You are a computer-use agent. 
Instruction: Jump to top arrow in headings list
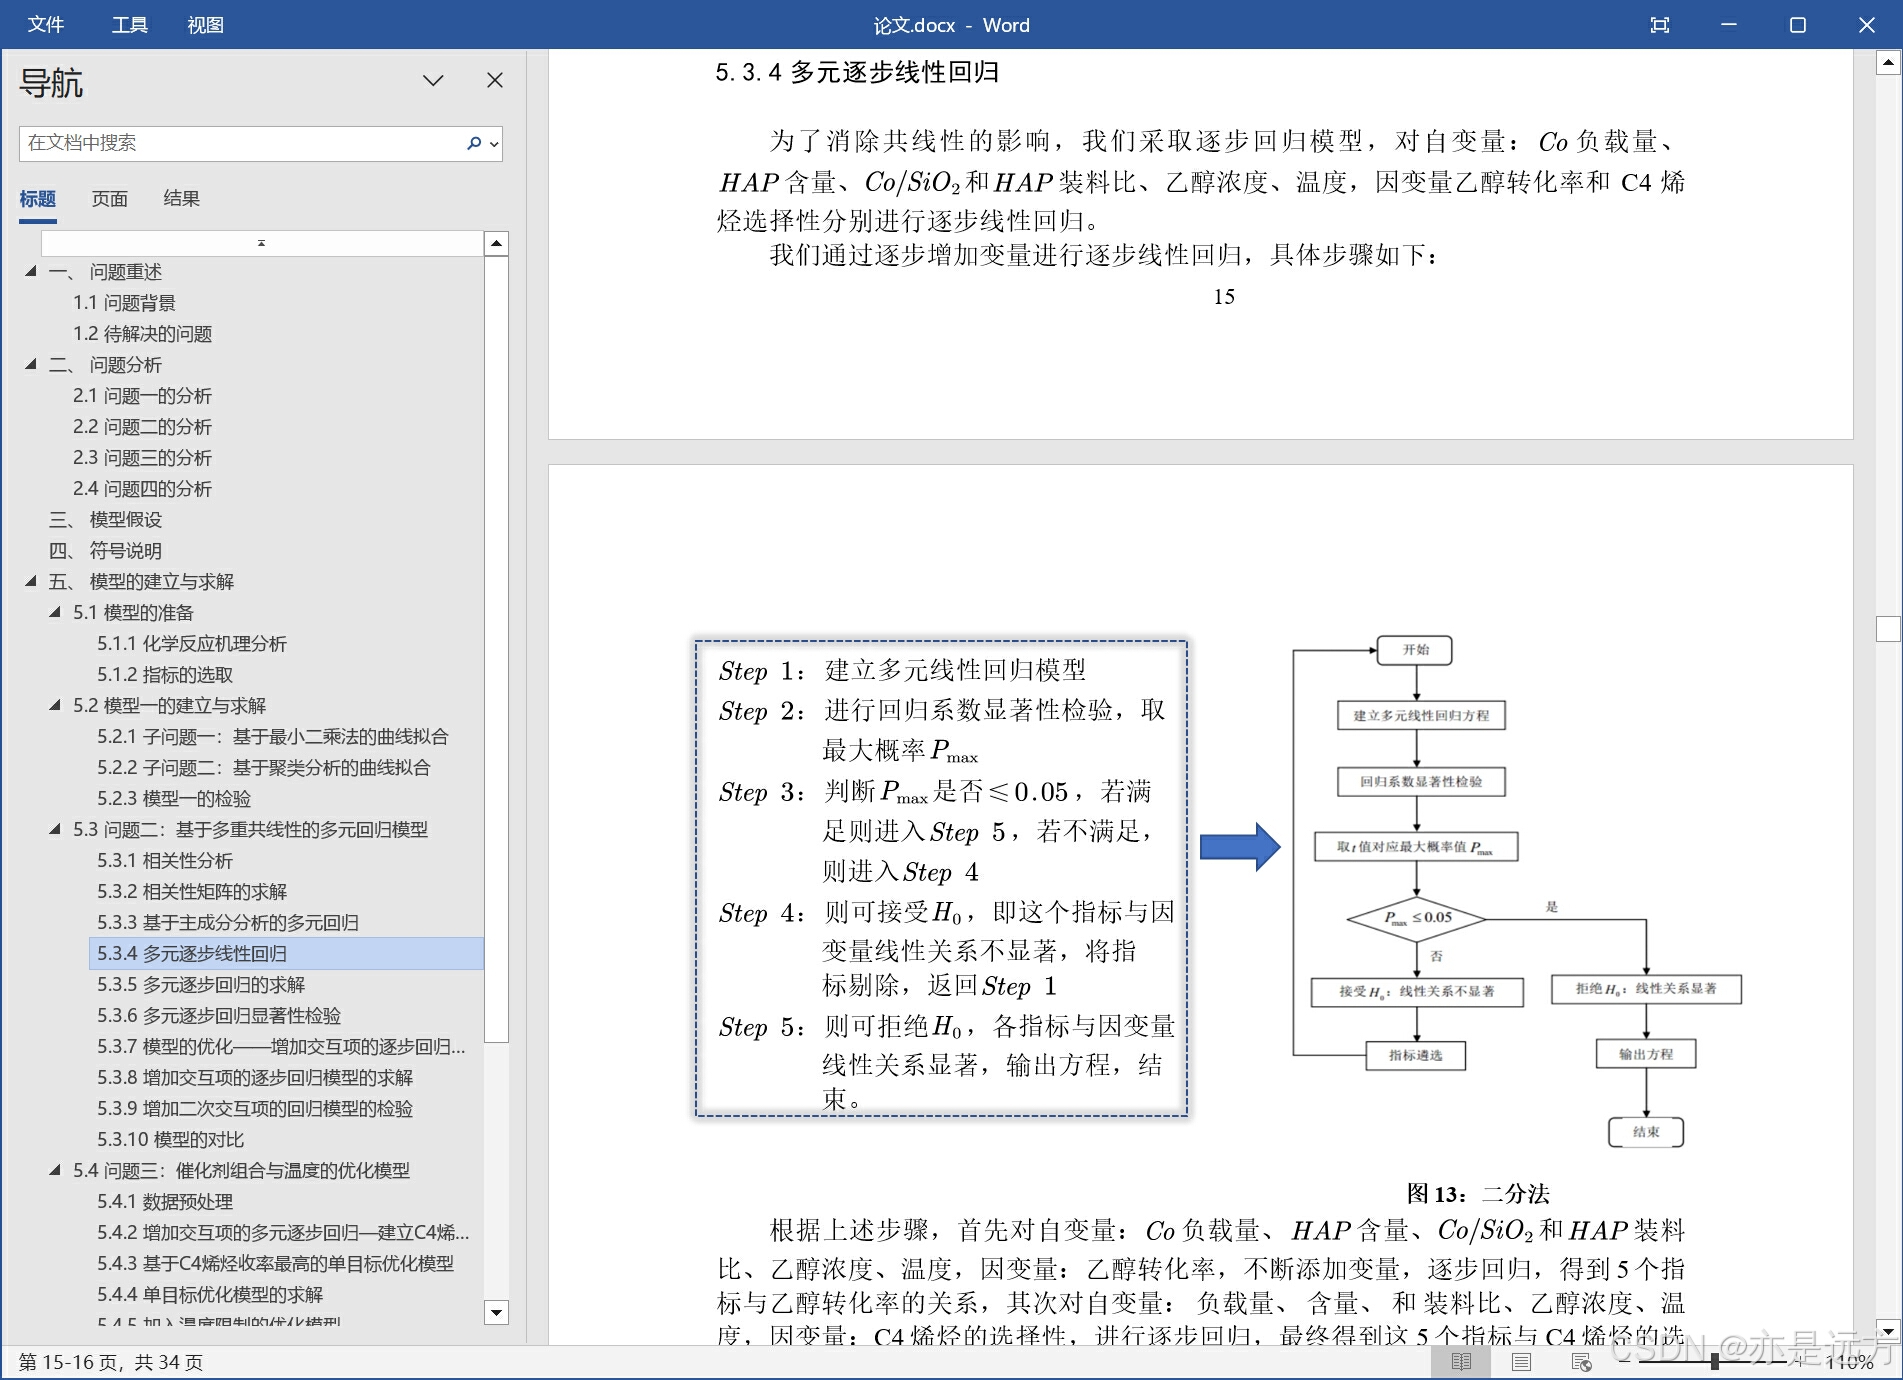pos(262,243)
